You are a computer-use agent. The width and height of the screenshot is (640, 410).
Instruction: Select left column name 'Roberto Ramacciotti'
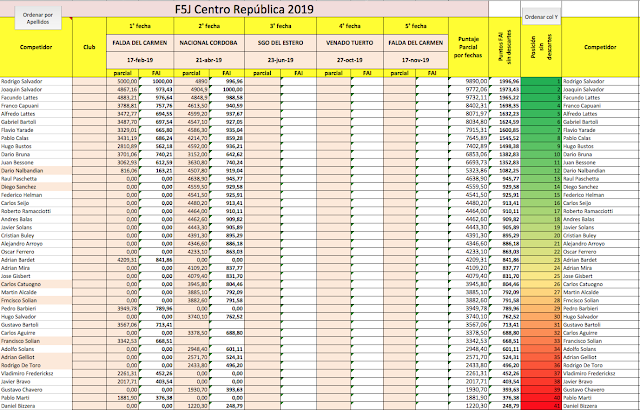pos(25,211)
